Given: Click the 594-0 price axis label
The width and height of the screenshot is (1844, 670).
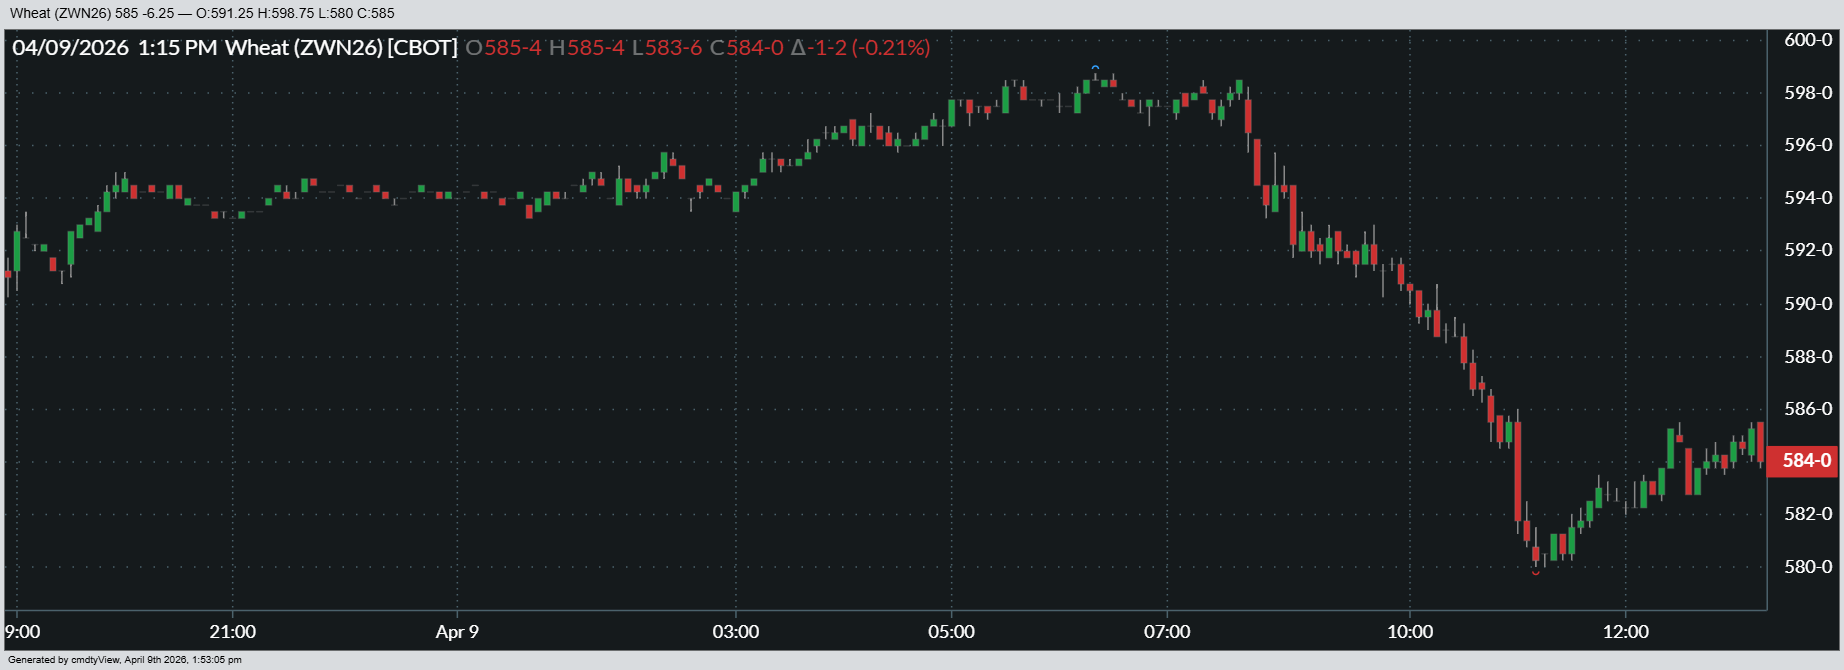Looking at the screenshot, I should [1808, 198].
